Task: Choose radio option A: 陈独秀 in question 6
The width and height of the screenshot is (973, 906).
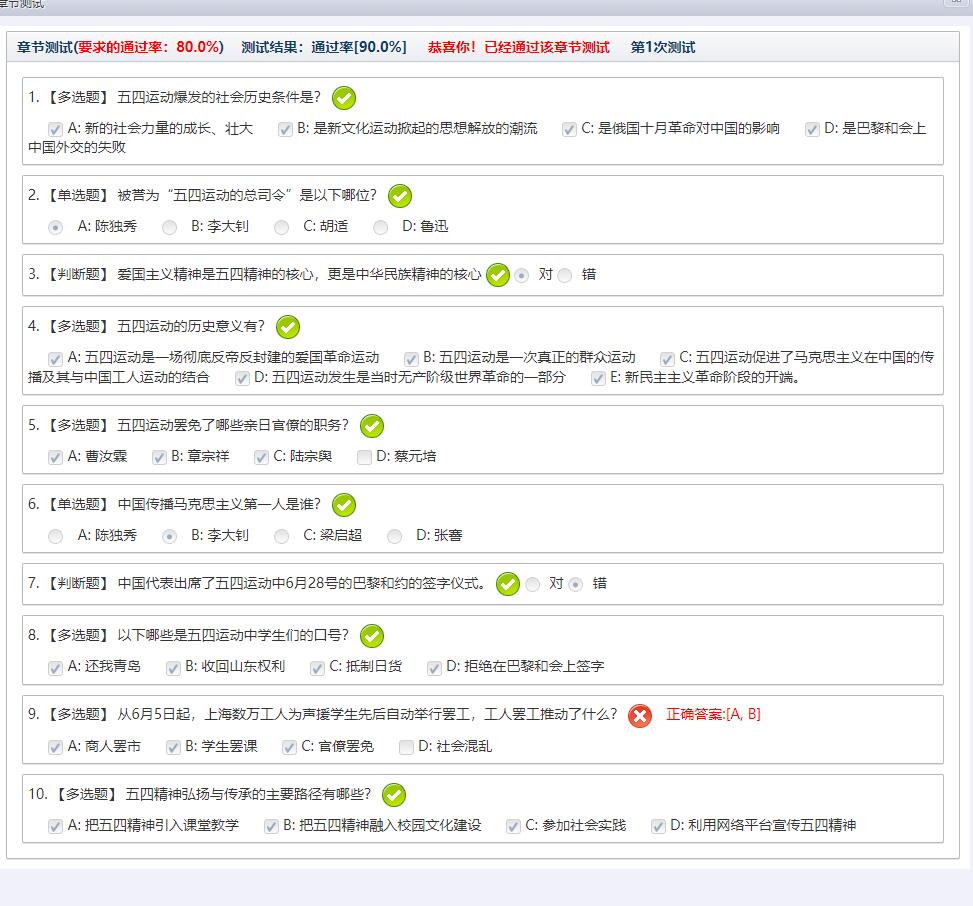Action: 56,536
